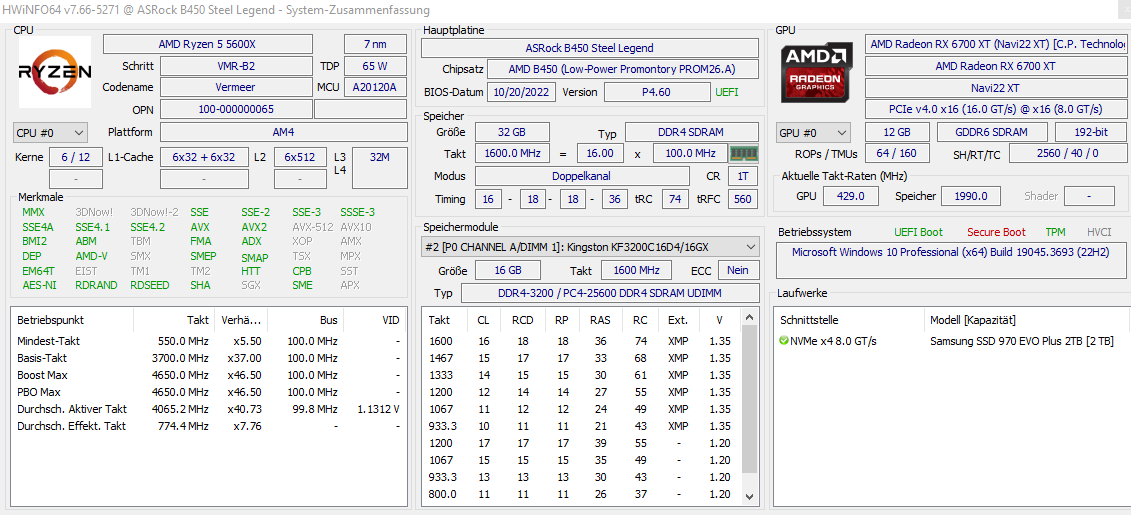
Task: Select the 1467 MHz XMP timing row
Action: pyautogui.click(x=581, y=358)
